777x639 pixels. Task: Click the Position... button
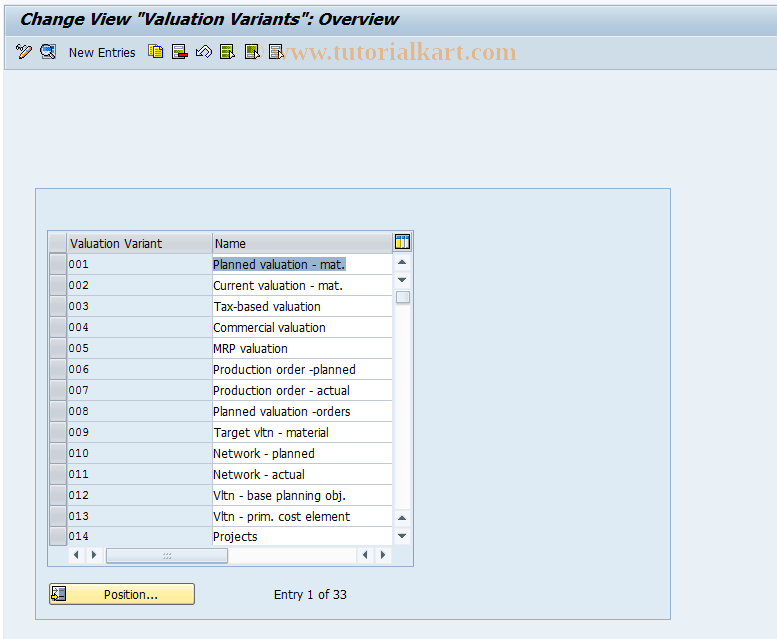[122, 594]
